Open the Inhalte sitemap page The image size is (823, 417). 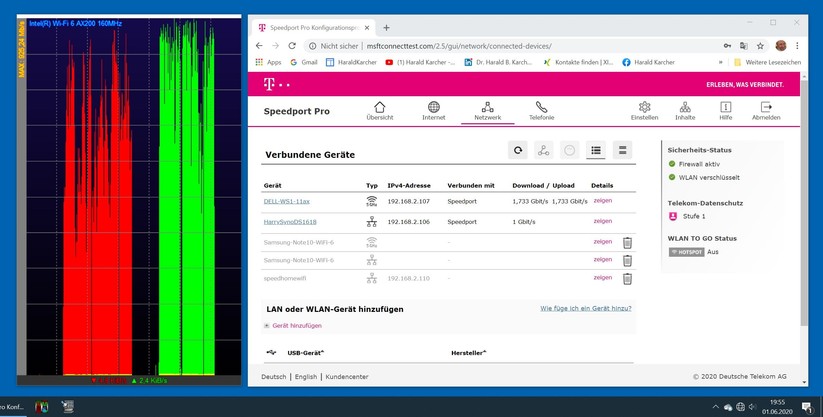685,111
